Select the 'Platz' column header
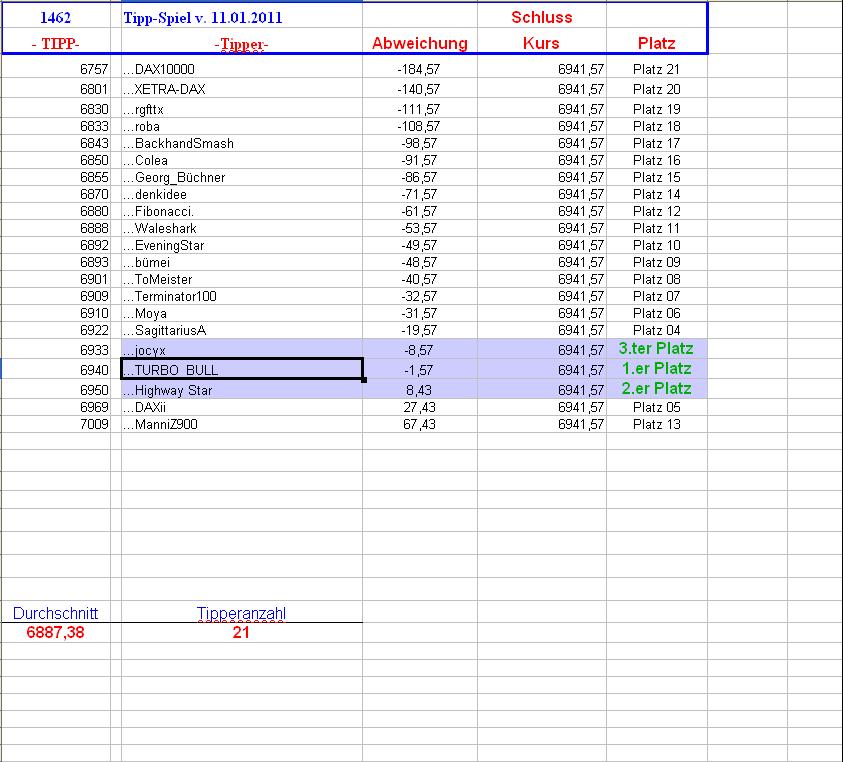The height and width of the screenshot is (762, 843). coord(656,42)
